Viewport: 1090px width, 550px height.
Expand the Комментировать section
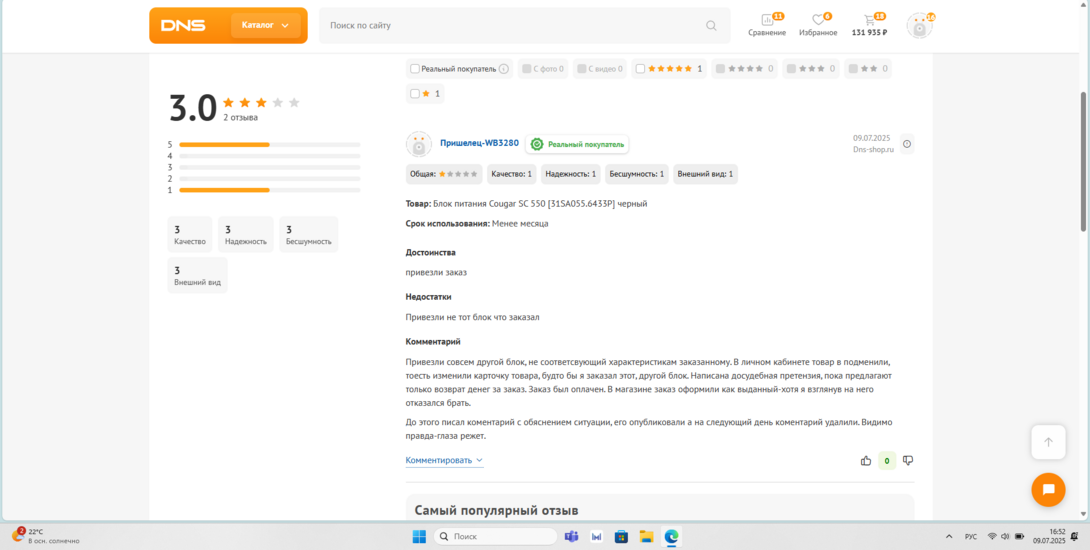tap(443, 461)
